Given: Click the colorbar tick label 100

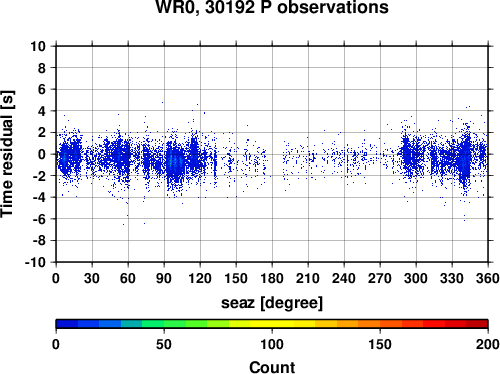Looking at the screenshot, I should pyautogui.click(x=272, y=344).
